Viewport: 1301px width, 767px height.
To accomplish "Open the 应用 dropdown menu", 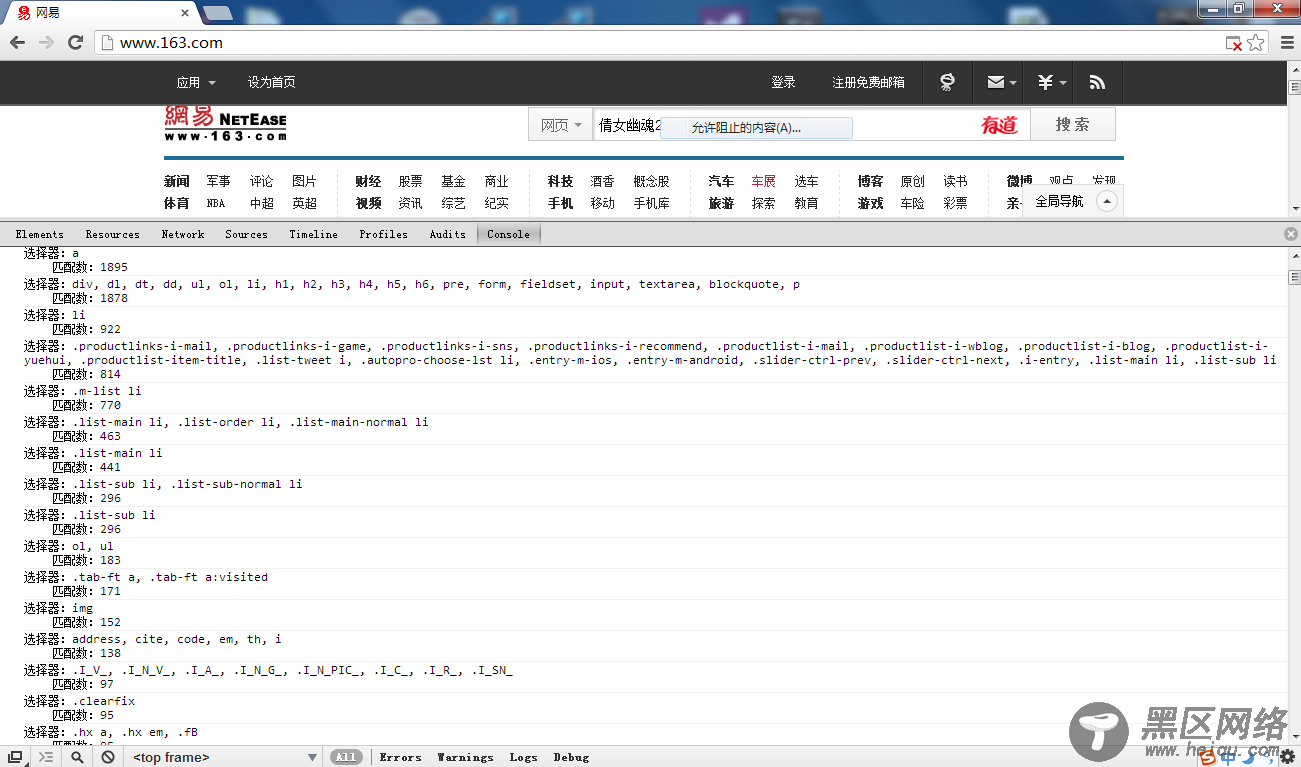I will coord(196,83).
